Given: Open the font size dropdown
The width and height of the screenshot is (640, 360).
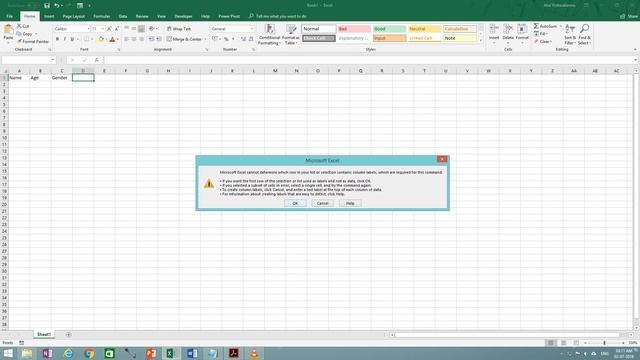Looking at the screenshot, I should (x=103, y=29).
